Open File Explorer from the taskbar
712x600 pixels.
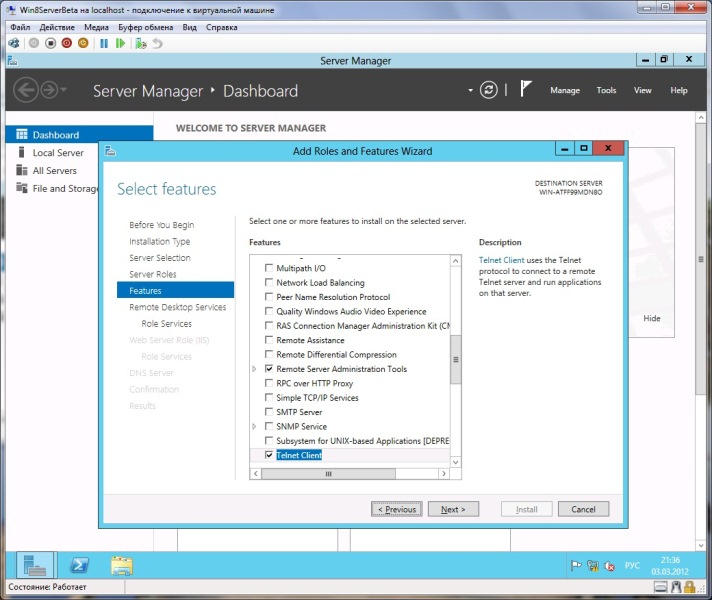pos(121,566)
